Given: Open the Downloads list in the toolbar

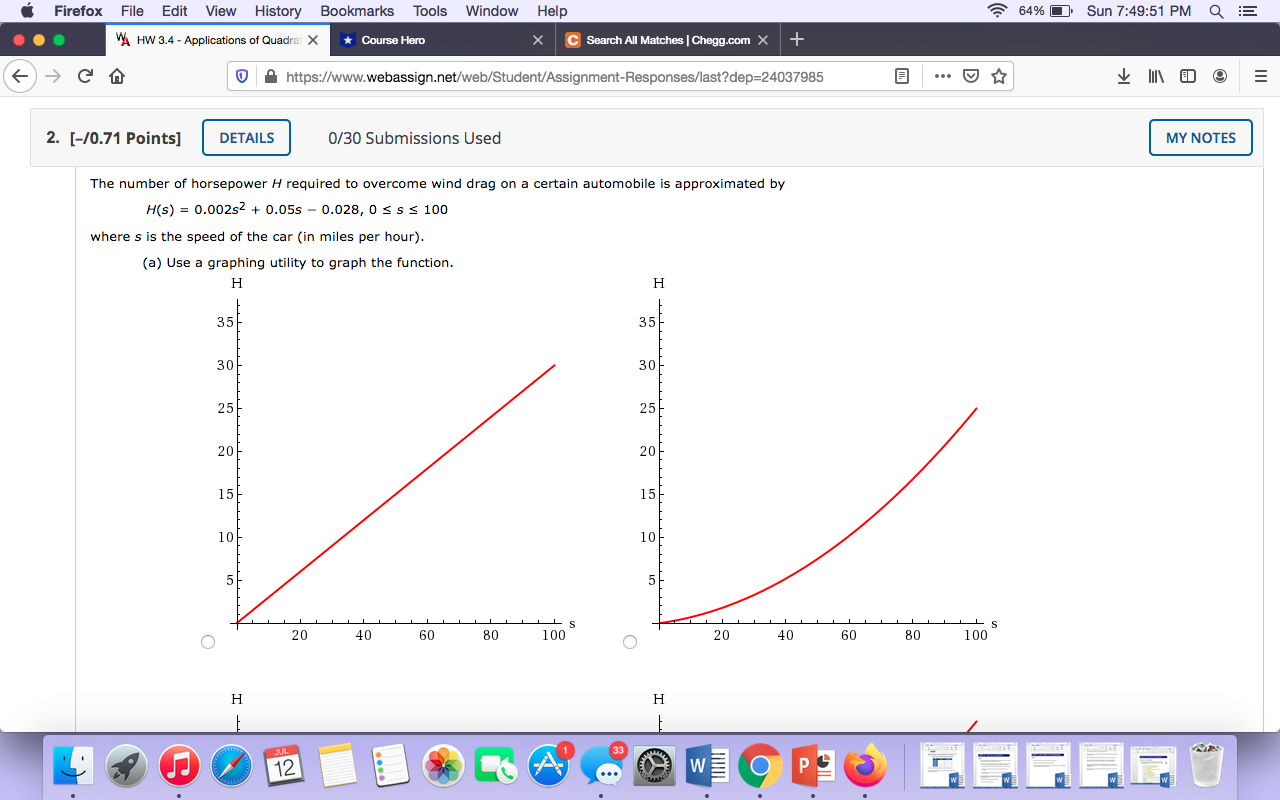Looking at the screenshot, I should (x=1123, y=76).
